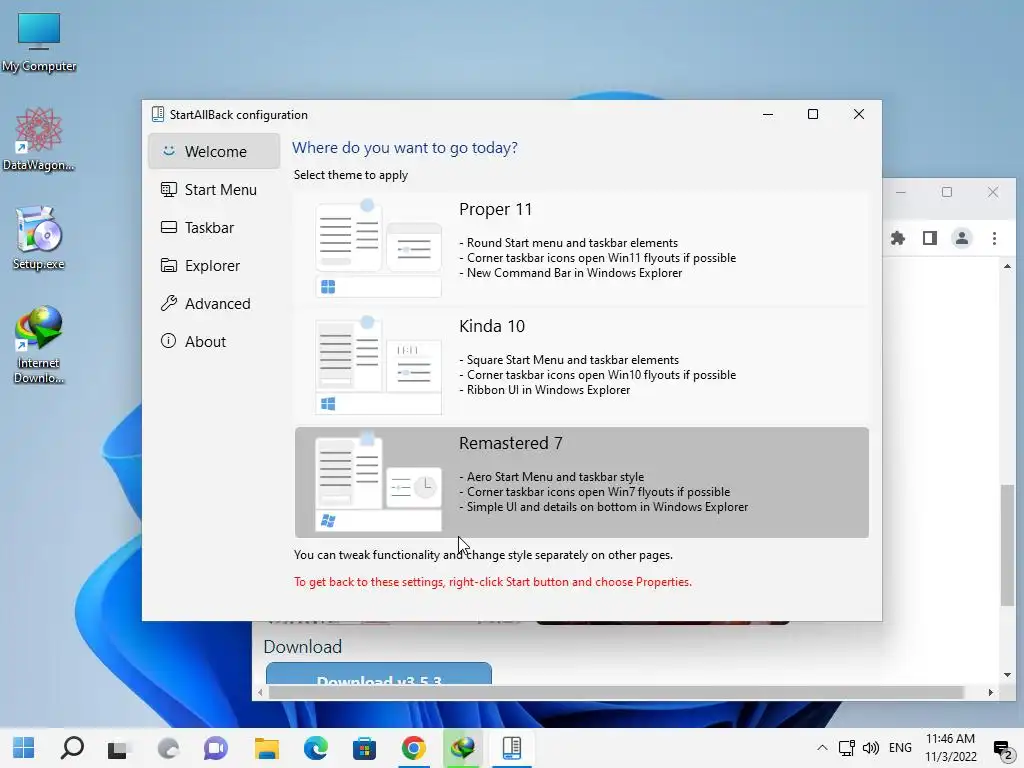This screenshot has width=1024, height=768.
Task: Open Chrome extensions puzzle icon
Action: (x=898, y=238)
